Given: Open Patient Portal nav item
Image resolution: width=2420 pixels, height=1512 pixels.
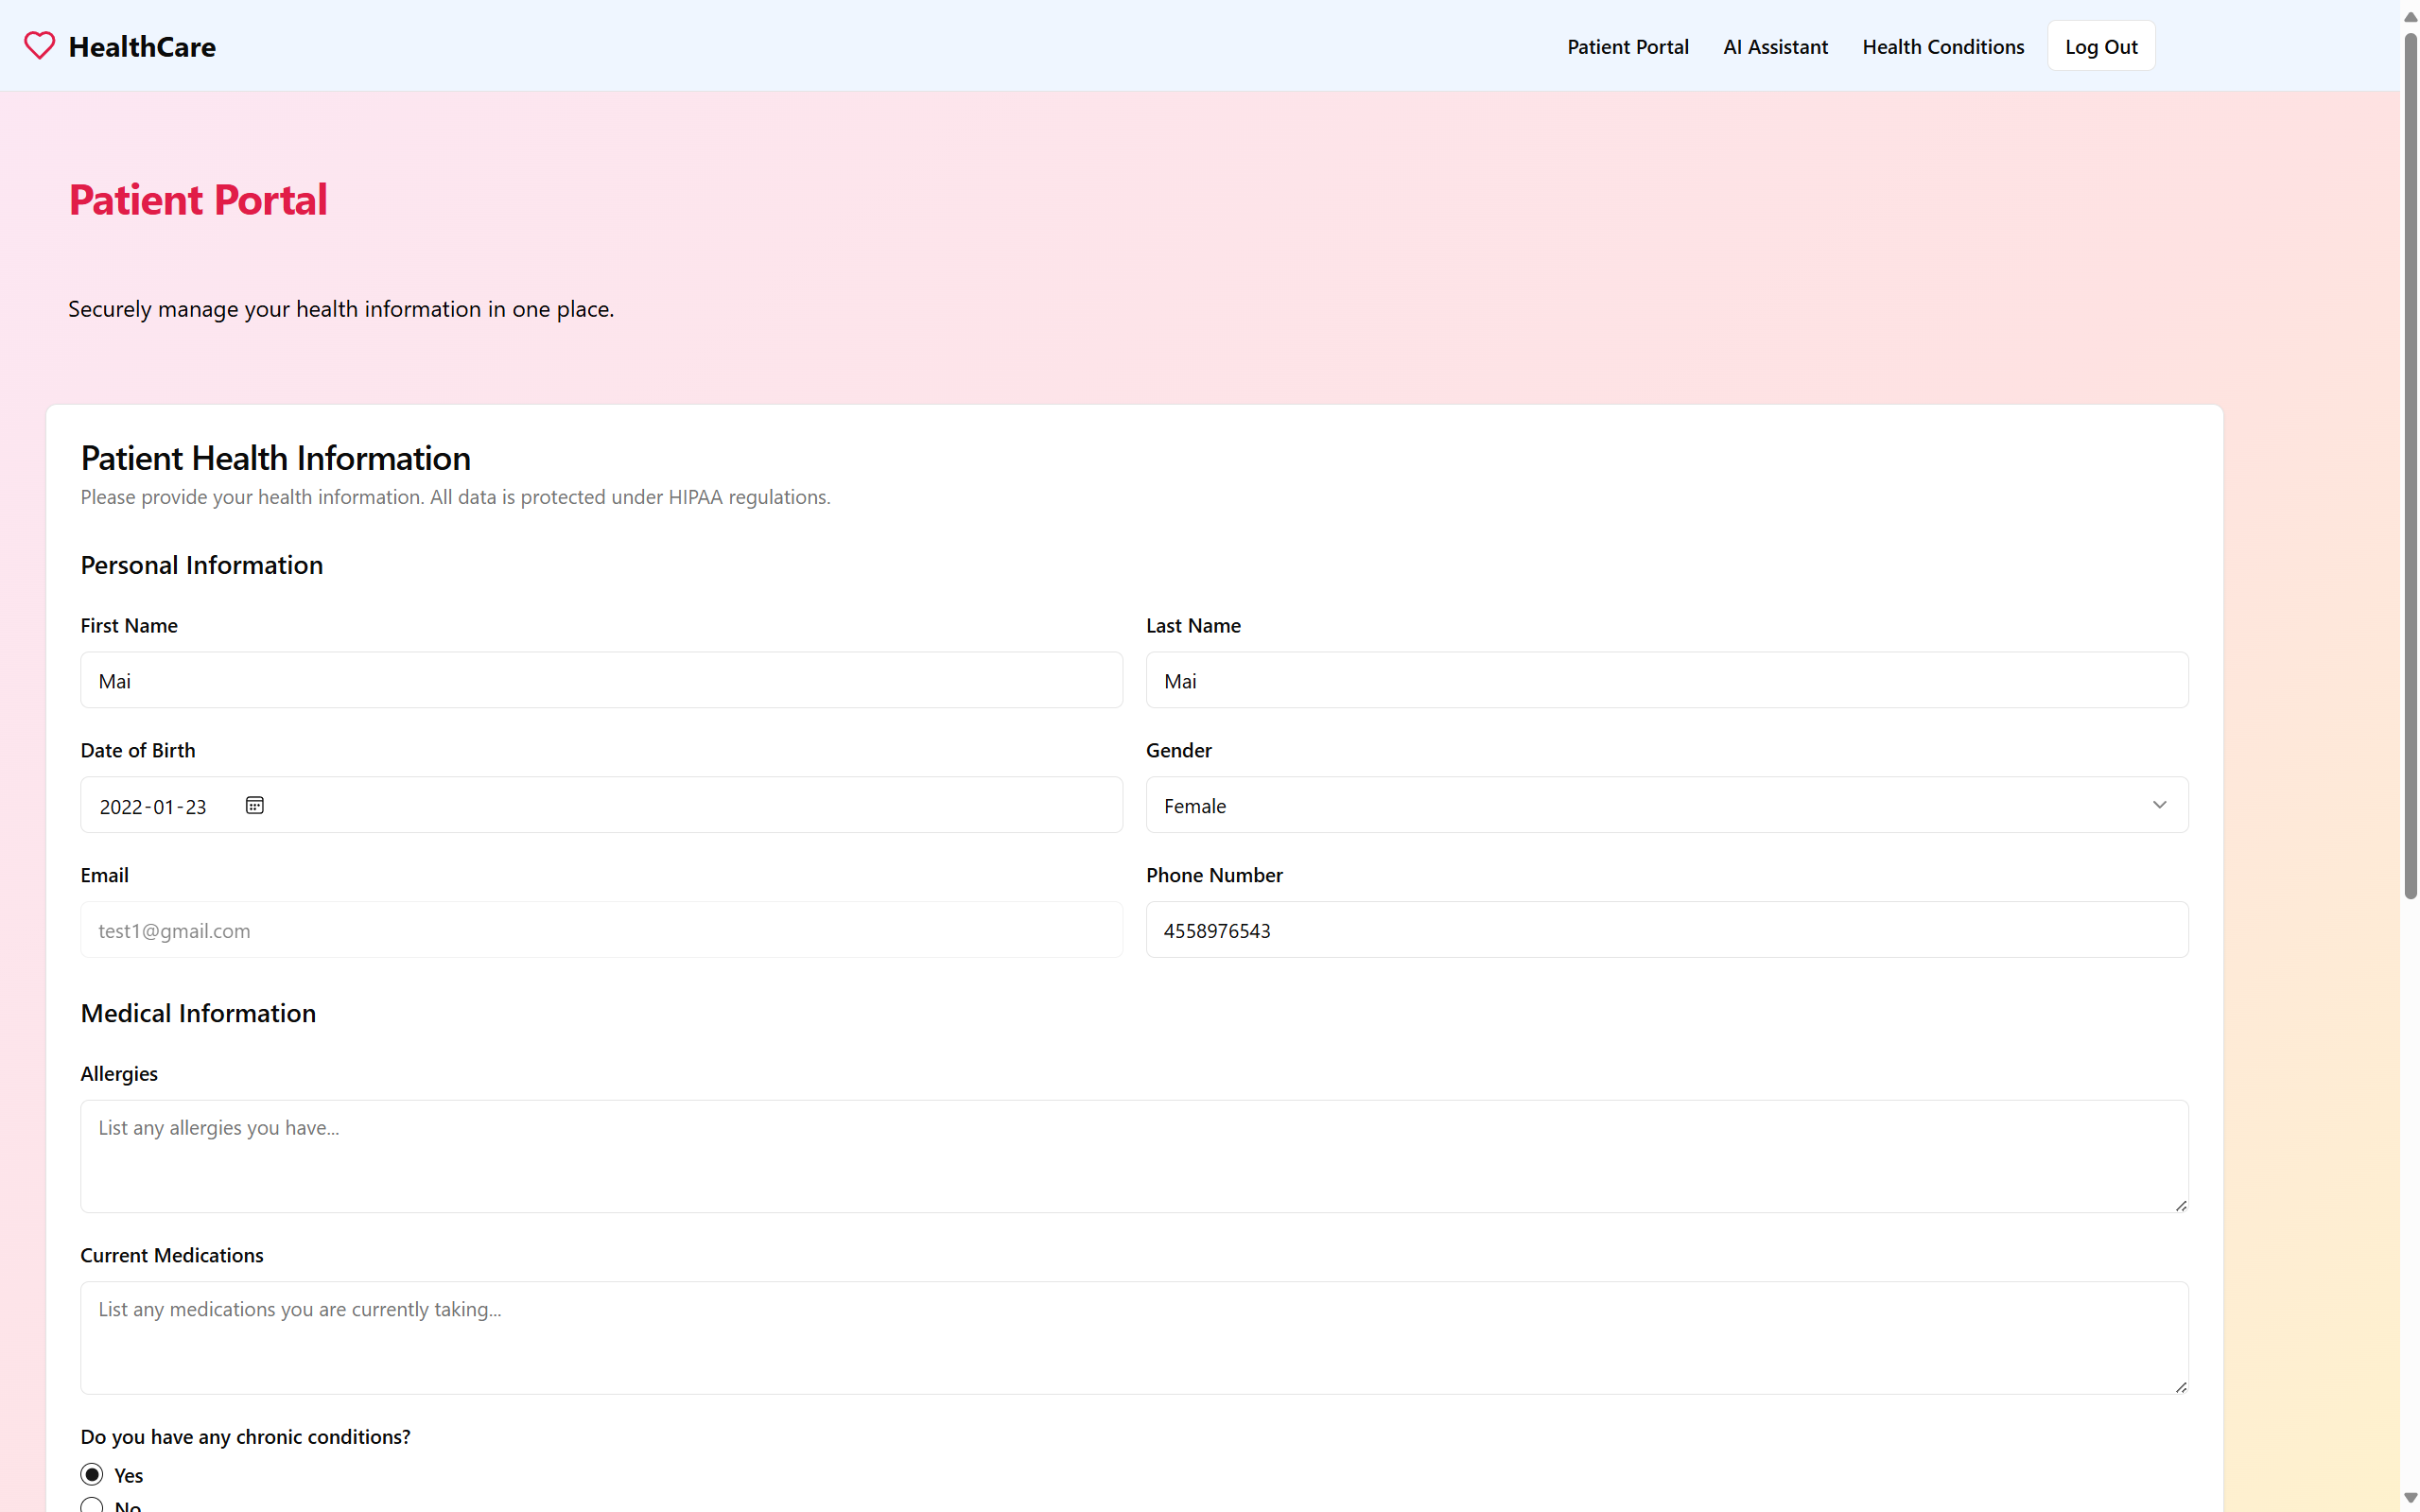Looking at the screenshot, I should [1627, 47].
